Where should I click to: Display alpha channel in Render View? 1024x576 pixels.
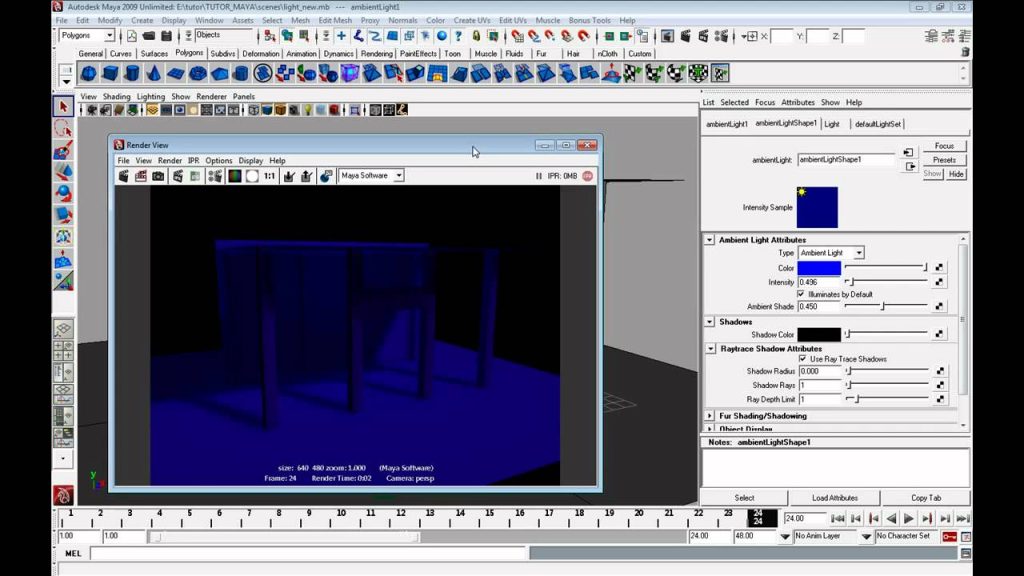point(252,176)
